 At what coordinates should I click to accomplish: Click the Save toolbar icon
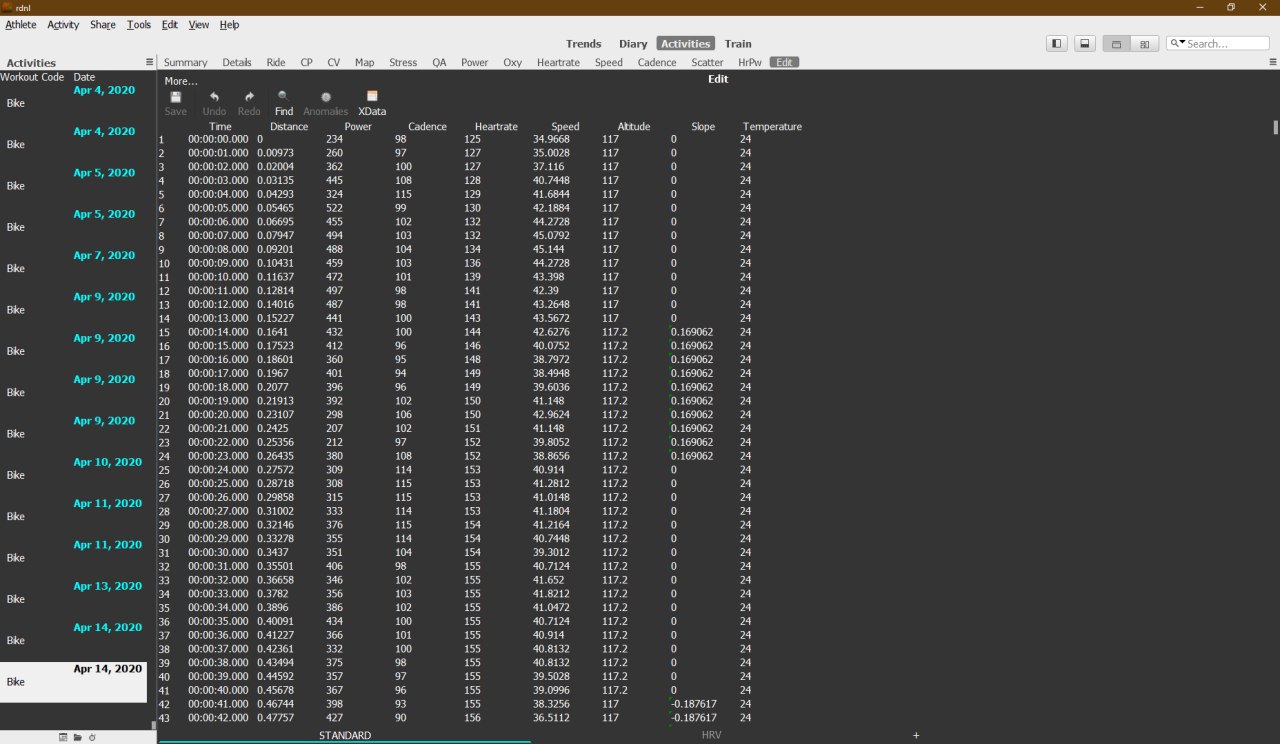tap(175, 103)
